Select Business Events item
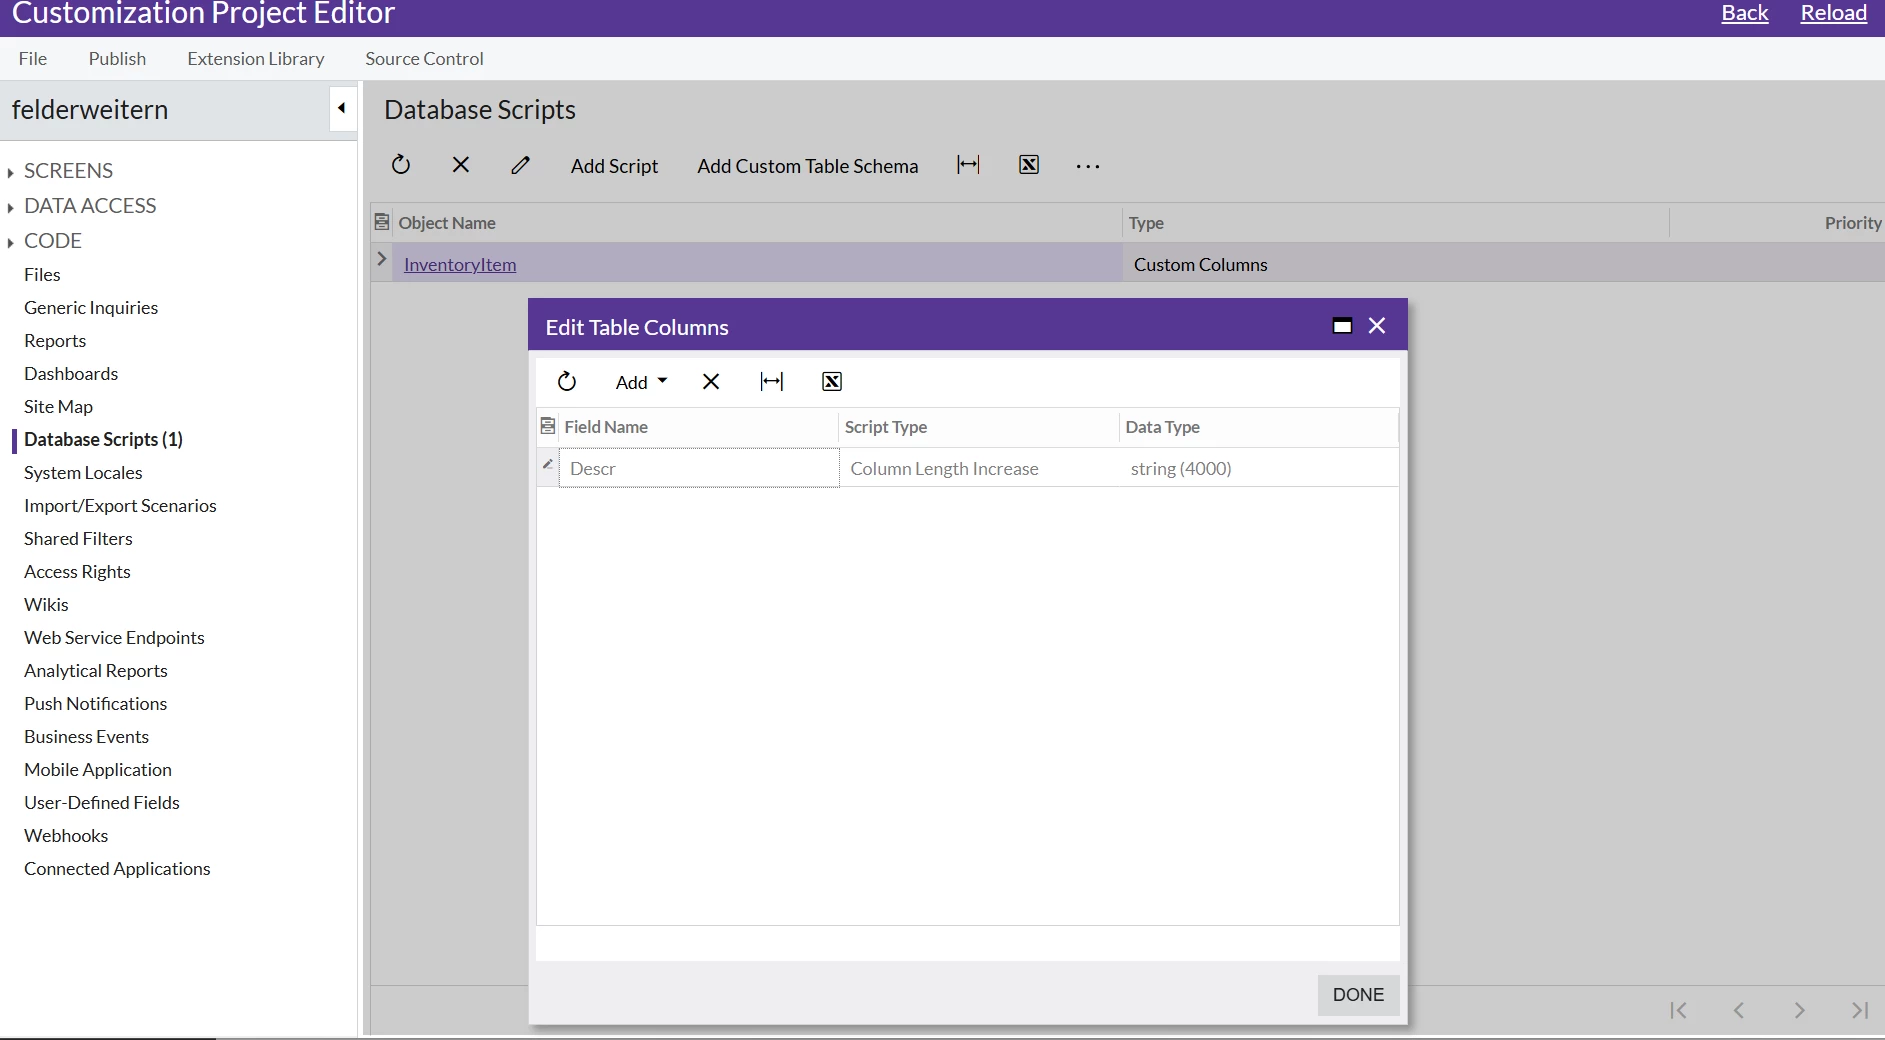Viewport: 1885px width, 1040px height. (86, 737)
